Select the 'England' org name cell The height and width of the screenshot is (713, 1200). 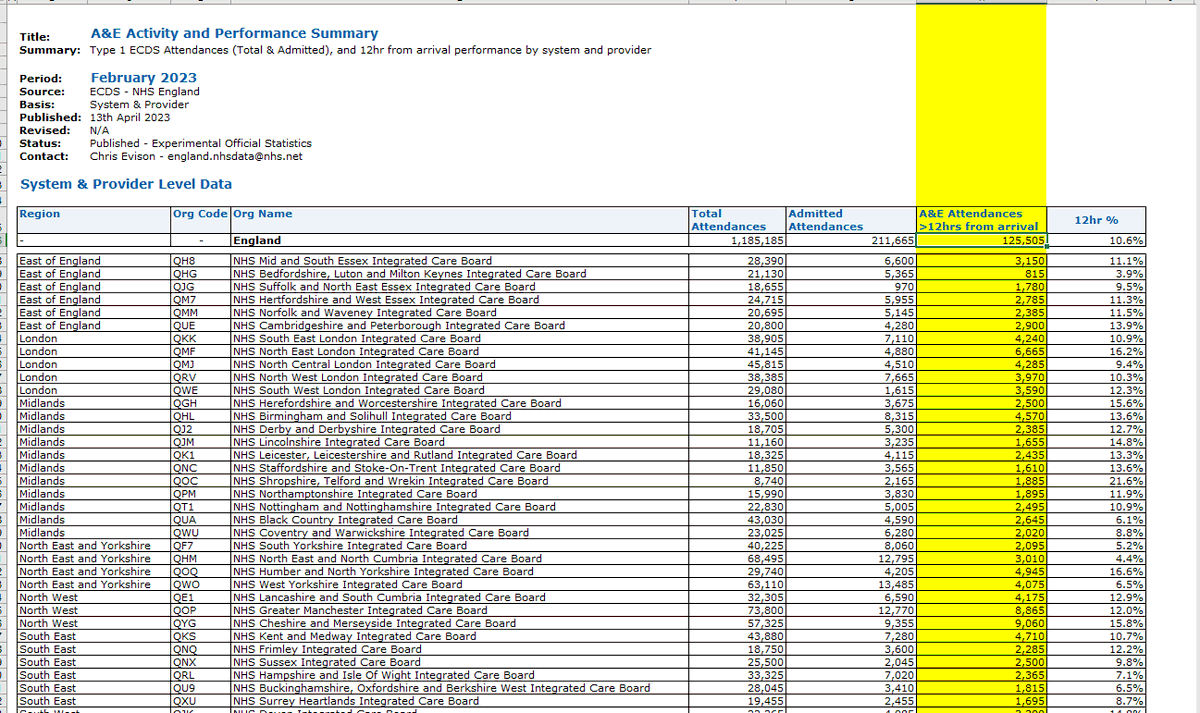point(460,240)
